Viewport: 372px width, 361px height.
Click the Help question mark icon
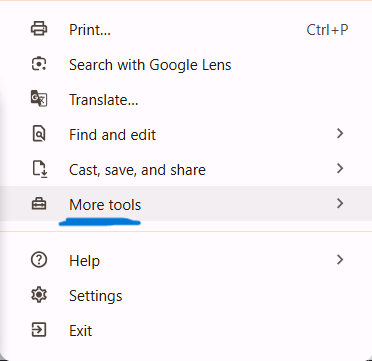click(x=39, y=260)
